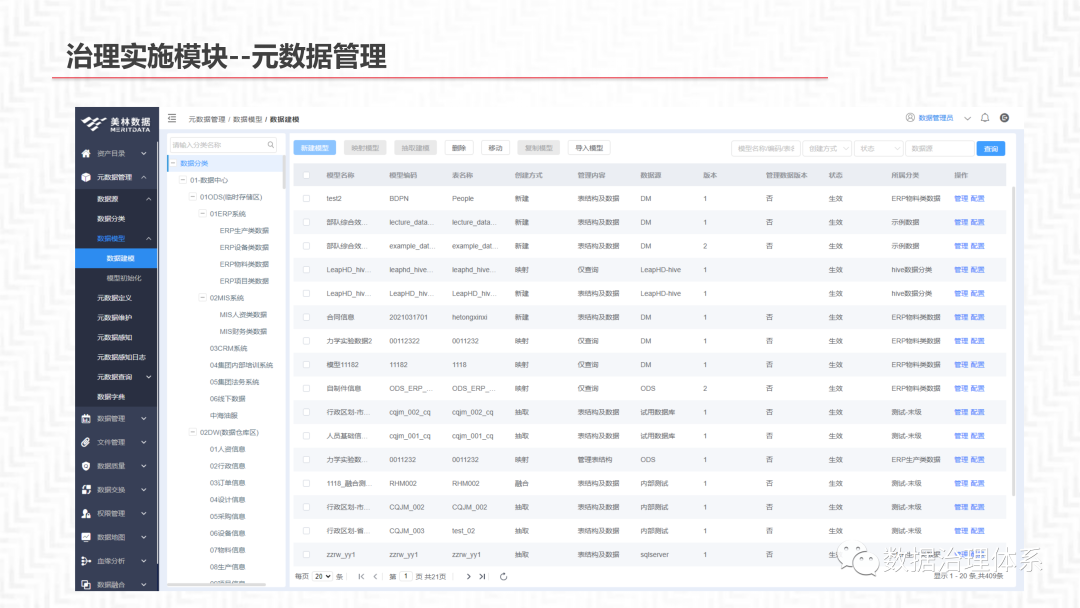This screenshot has height=608, width=1080.
Task: Refresh the table using the reload icon
Action: 504,576
